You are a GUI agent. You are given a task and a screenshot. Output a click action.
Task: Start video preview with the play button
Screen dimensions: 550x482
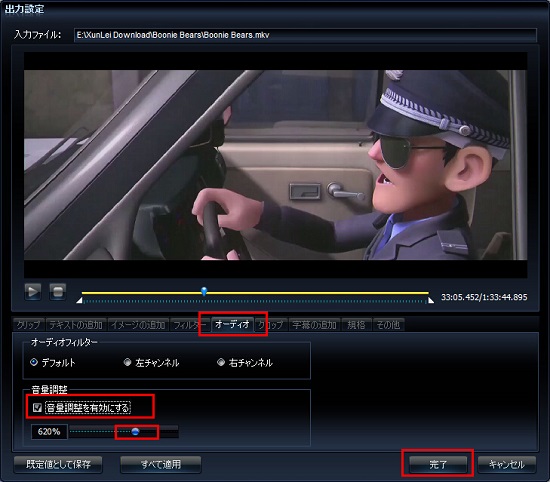33,292
